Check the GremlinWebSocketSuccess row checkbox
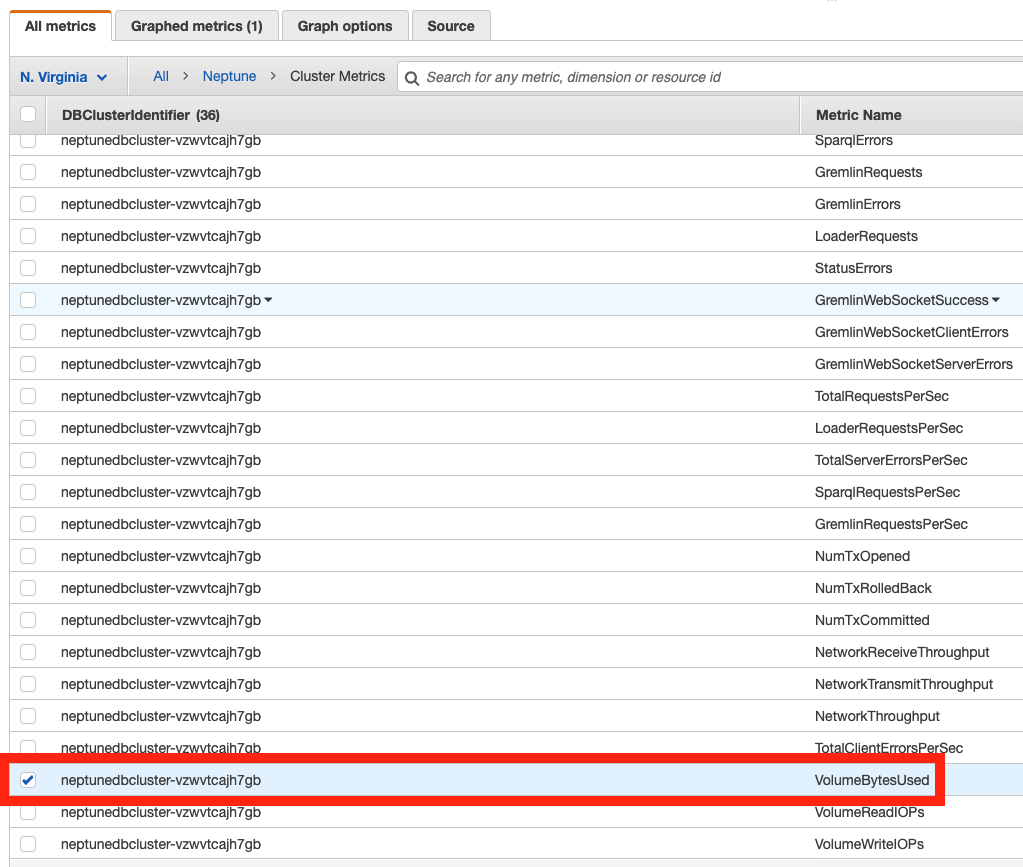The width and height of the screenshot is (1023, 867). [28, 300]
